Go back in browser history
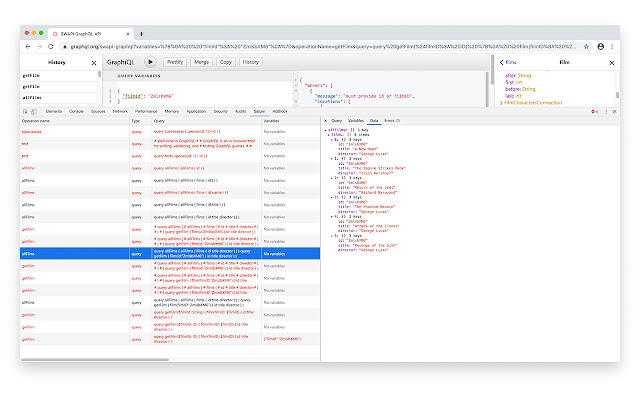640x400 pixels. point(28,47)
